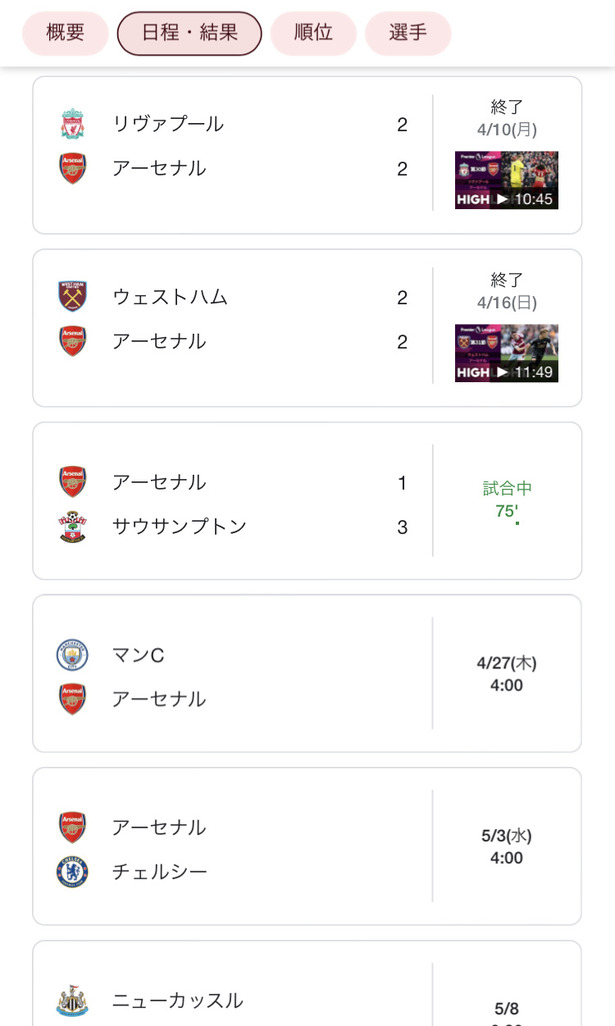Click the マンC team name
Viewport: 615px width, 1026px height.
[138, 655]
